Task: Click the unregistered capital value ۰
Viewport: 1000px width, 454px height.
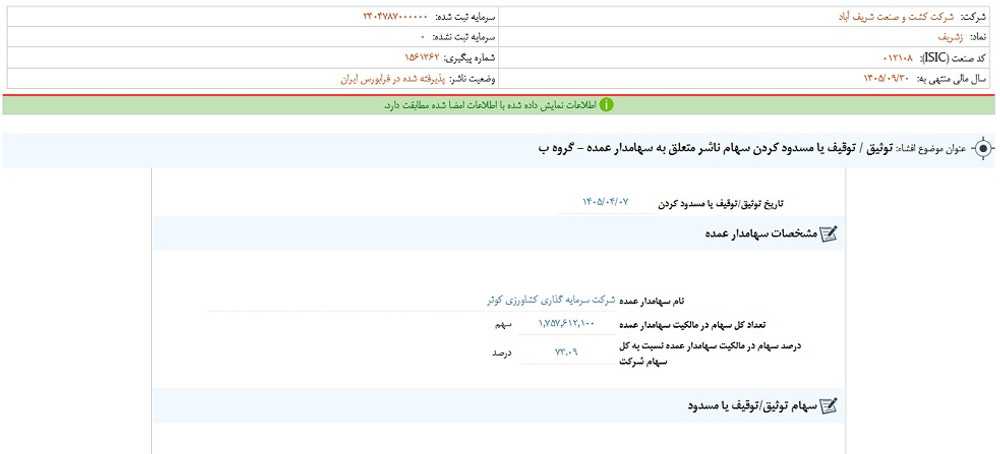Action: pyautogui.click(x=423, y=38)
